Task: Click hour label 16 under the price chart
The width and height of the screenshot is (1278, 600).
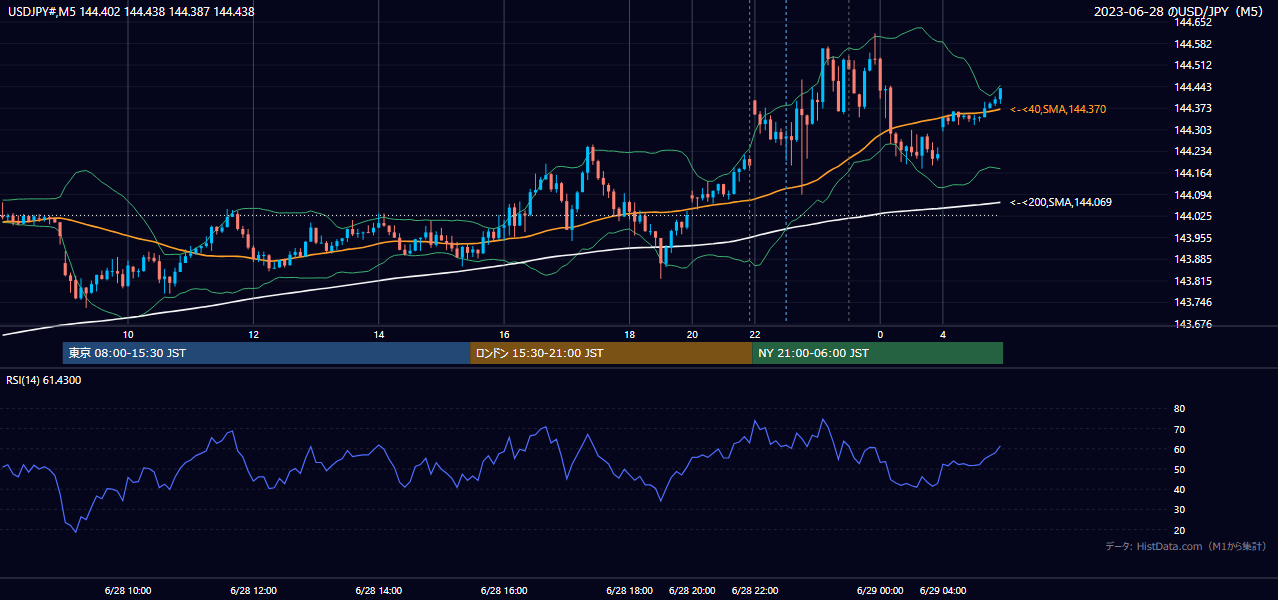Action: pyautogui.click(x=504, y=334)
